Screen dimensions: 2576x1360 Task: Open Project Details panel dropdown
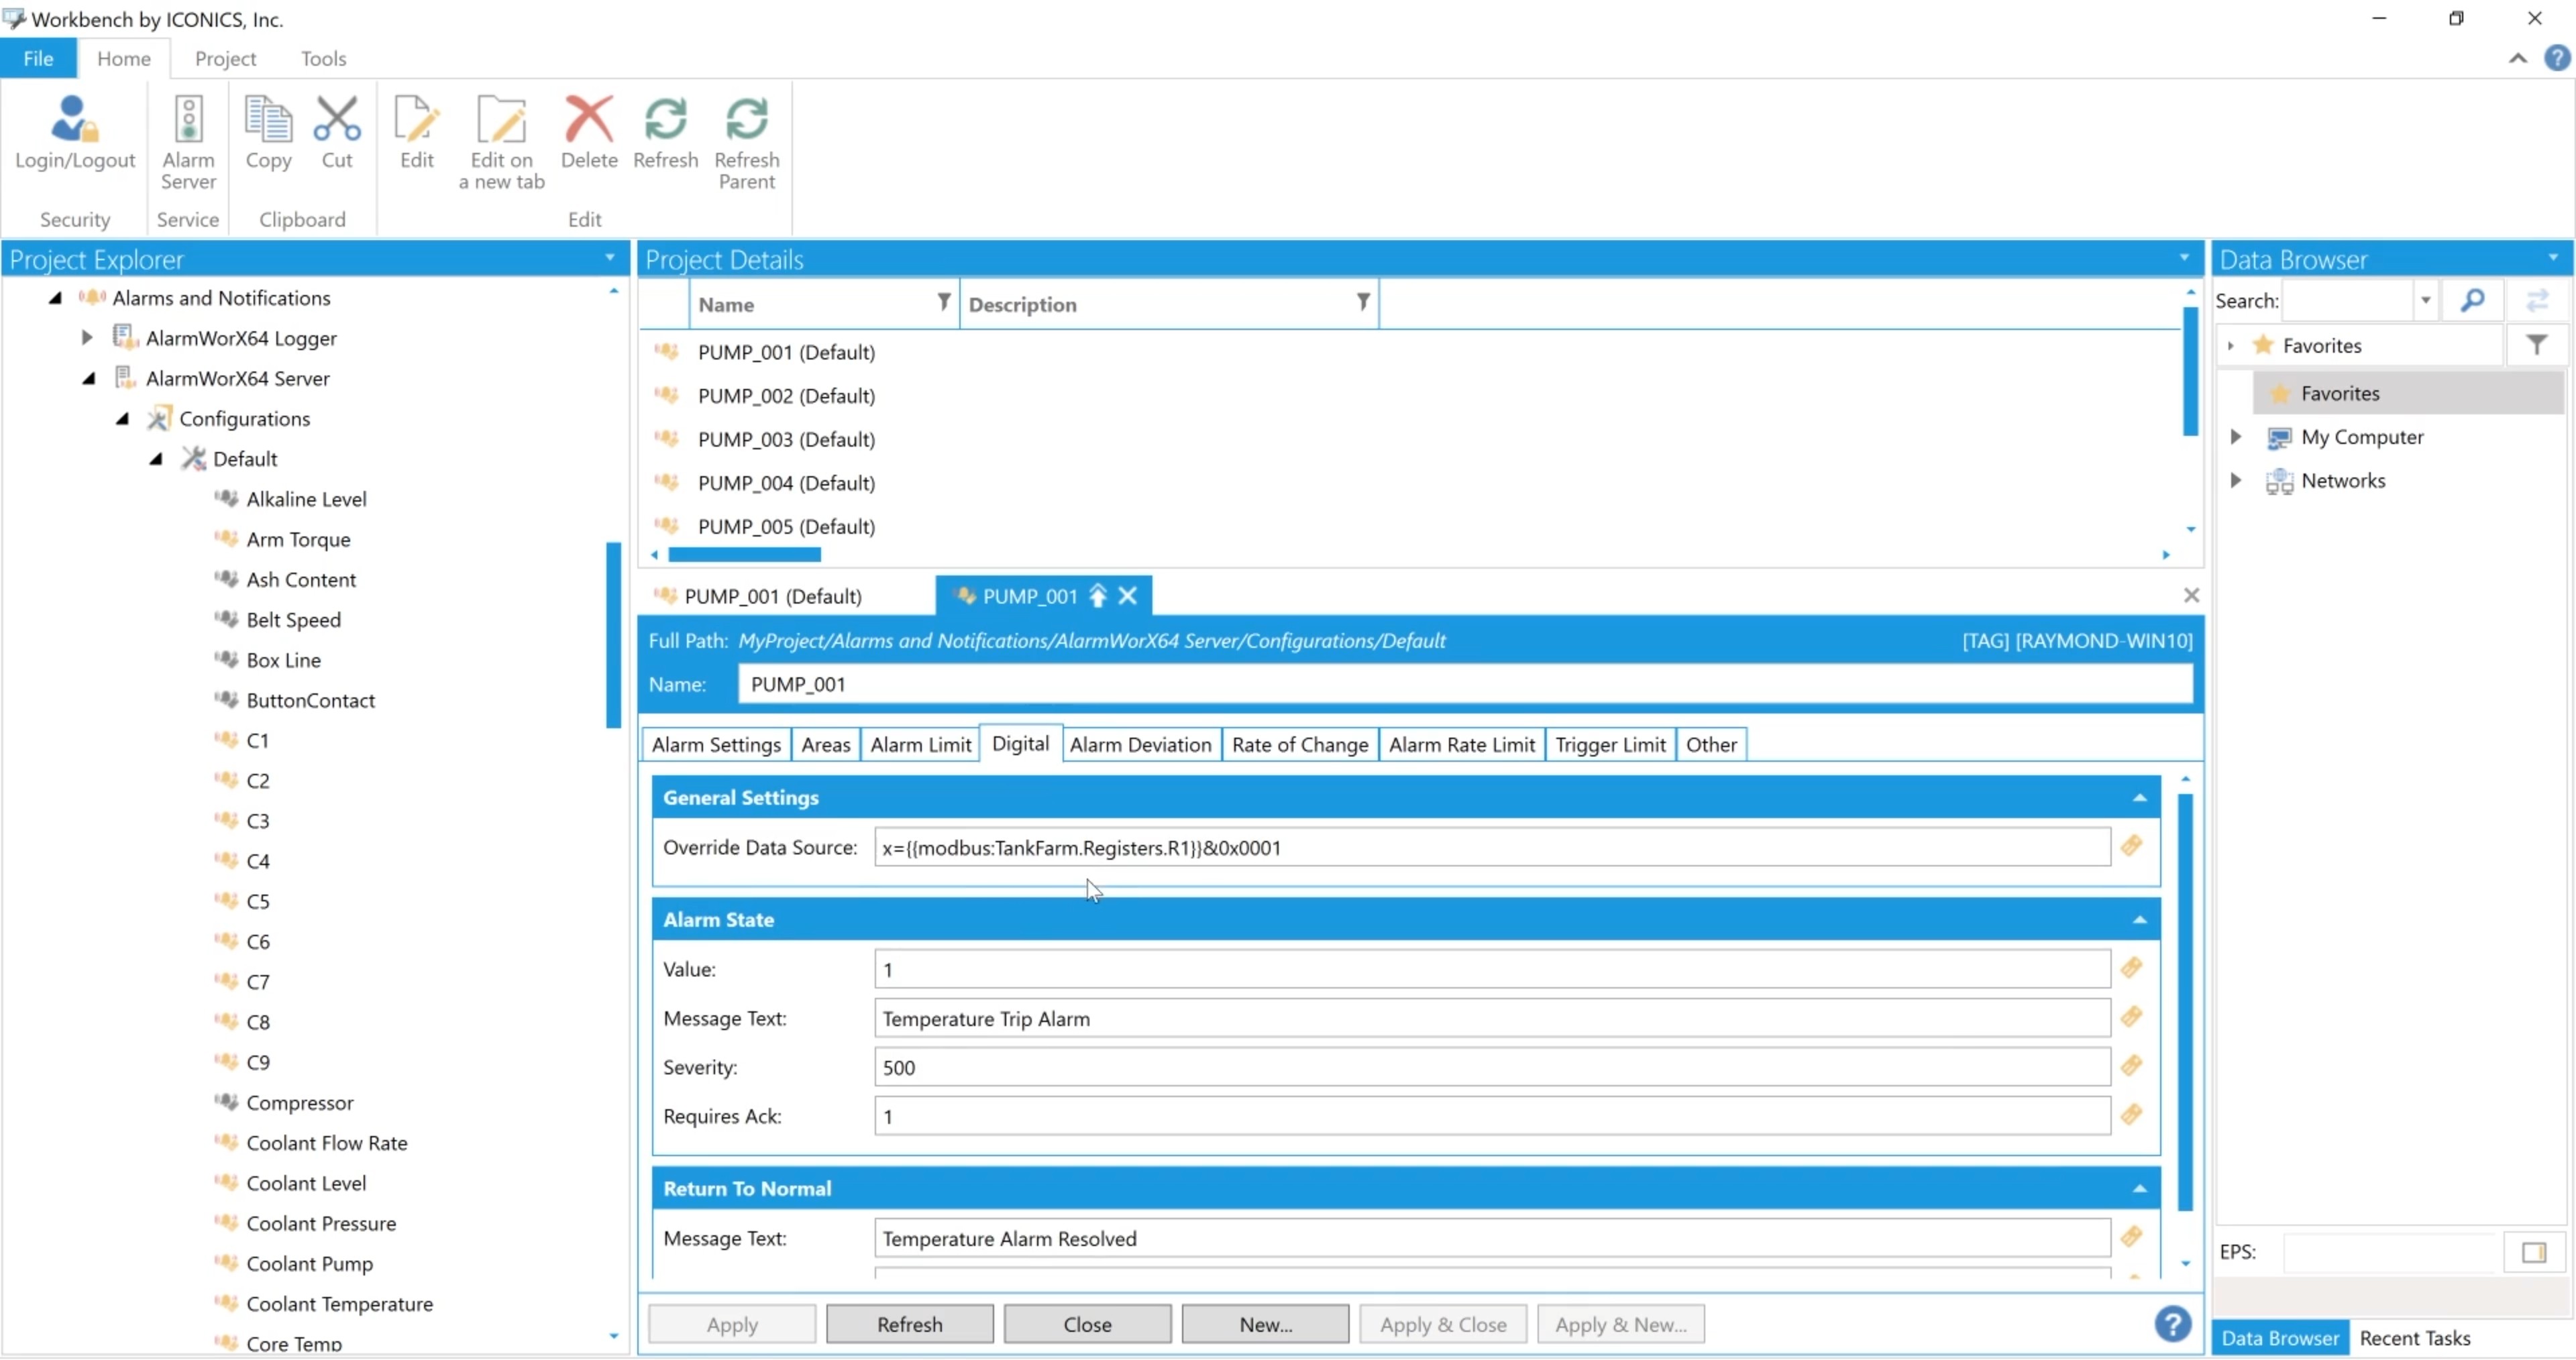[x=2185, y=258]
